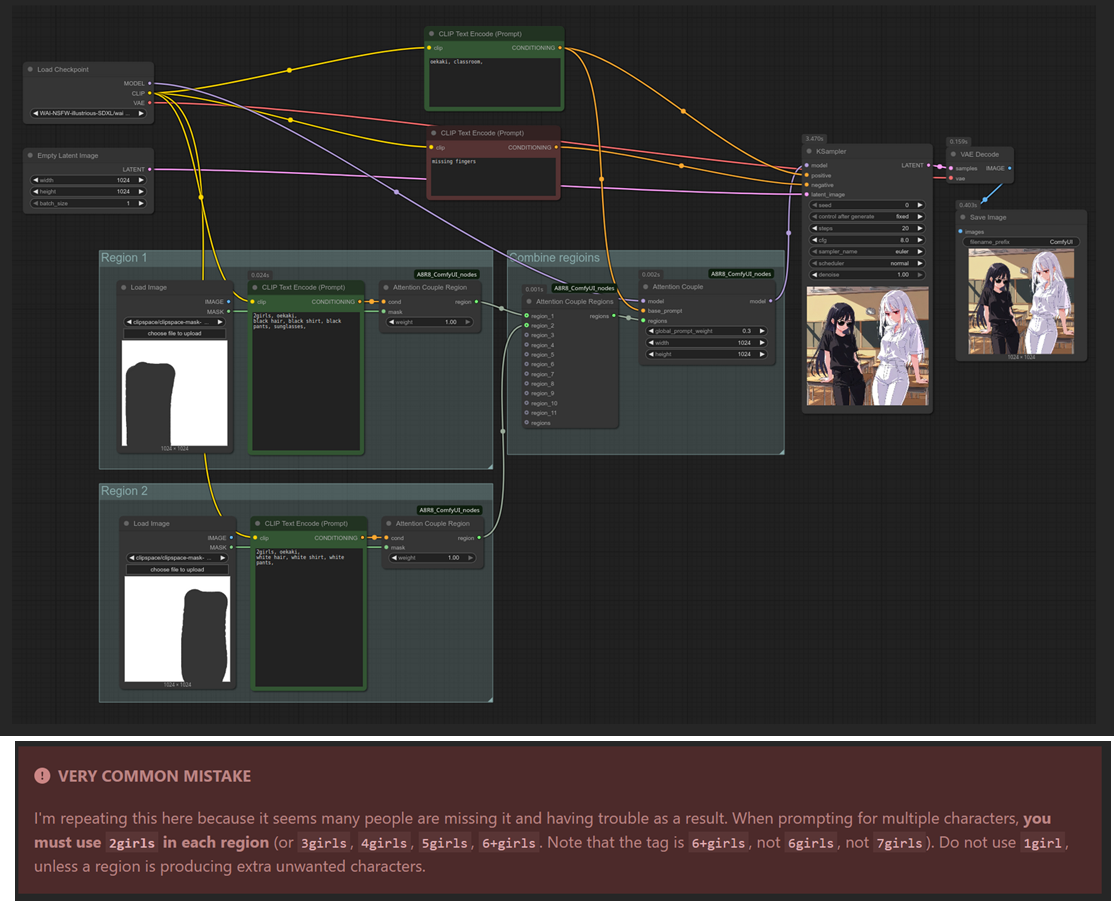Click the A8R8_ComfyUI_nodes badge in Region 2

tap(450, 510)
